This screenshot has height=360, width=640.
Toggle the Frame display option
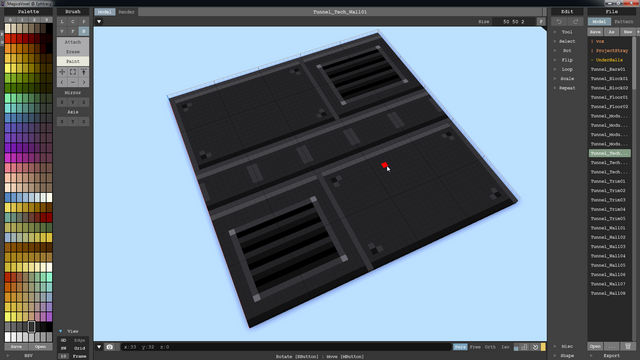(80, 356)
